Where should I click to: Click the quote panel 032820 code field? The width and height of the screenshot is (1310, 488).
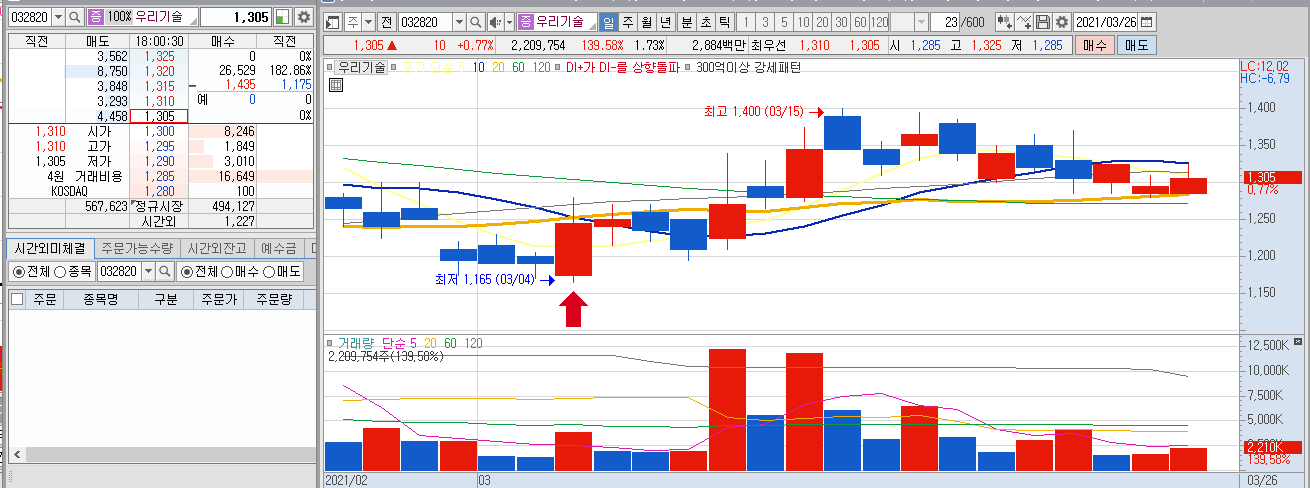[x=30, y=17]
